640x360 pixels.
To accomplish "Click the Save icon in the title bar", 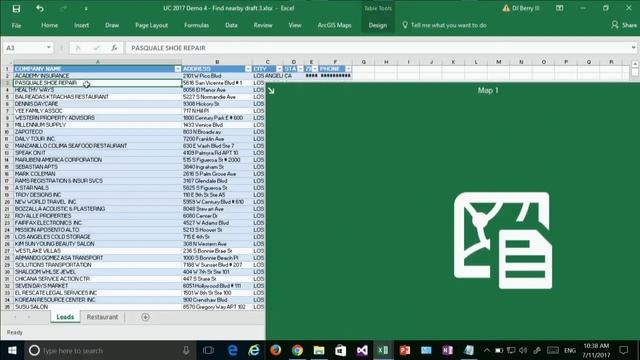I will click(16, 9).
